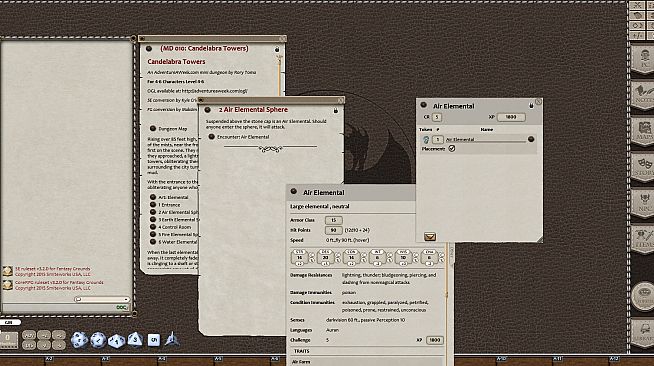Open the 4 Control Room story link
Screen dimensions: 654x366
[153, 227]
